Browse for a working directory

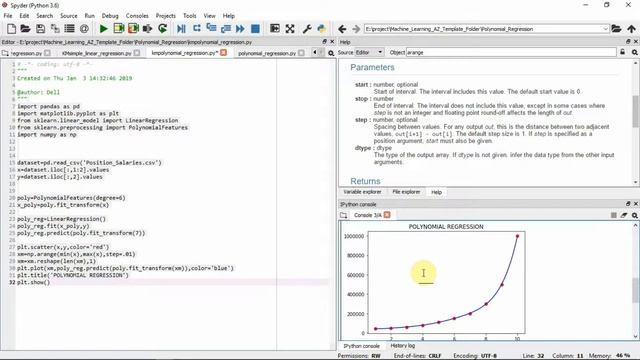(616, 29)
